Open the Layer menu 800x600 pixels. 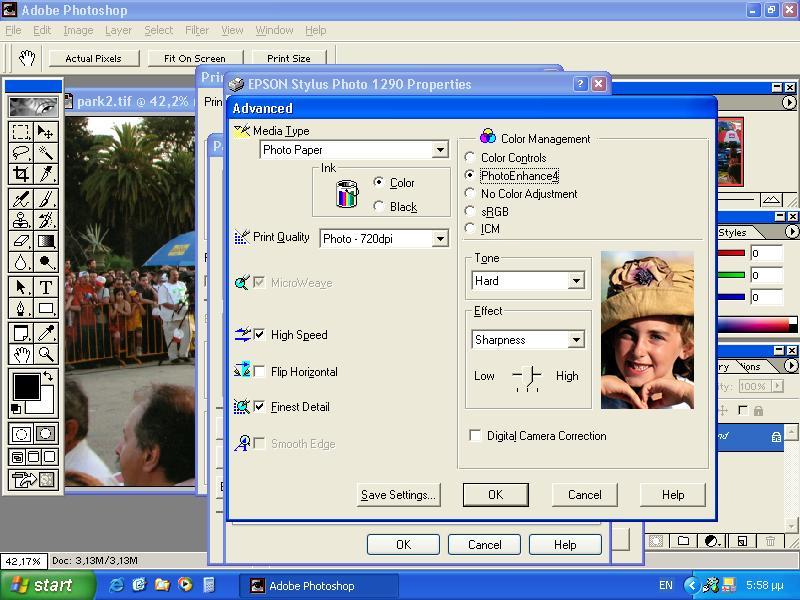118,30
